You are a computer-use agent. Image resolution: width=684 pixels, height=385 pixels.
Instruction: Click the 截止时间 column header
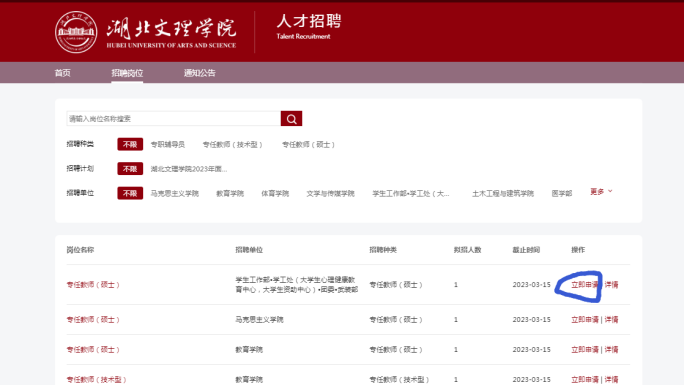click(526, 250)
